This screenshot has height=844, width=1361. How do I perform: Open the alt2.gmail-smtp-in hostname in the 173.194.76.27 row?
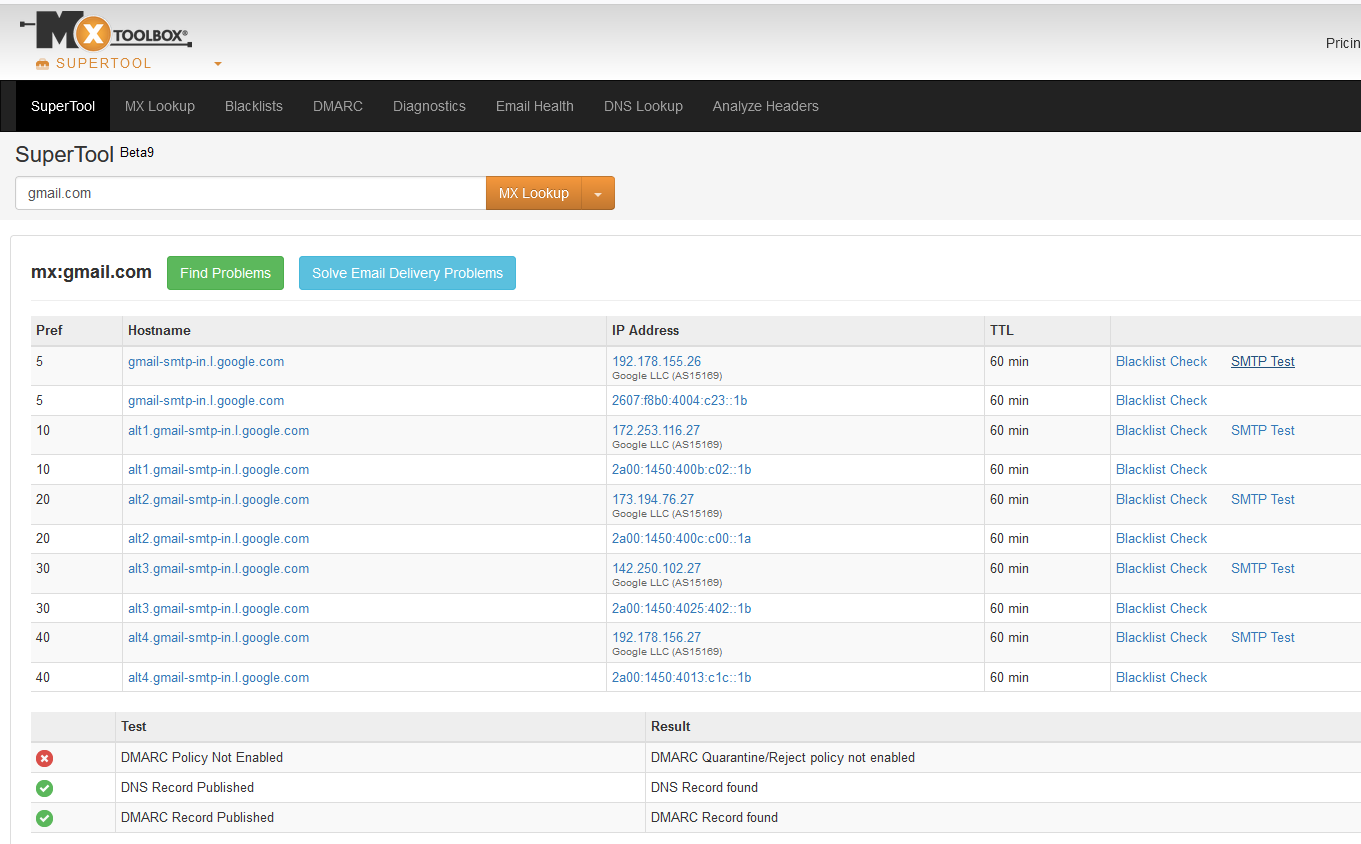218,500
